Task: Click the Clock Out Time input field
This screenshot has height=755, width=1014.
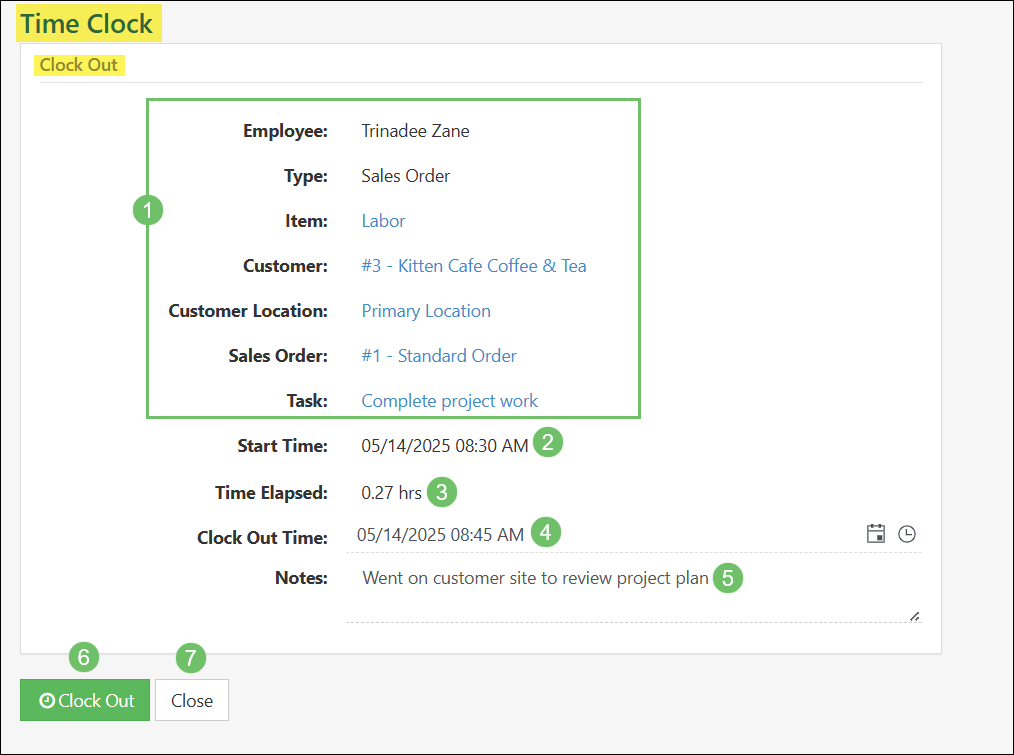Action: tap(634, 534)
